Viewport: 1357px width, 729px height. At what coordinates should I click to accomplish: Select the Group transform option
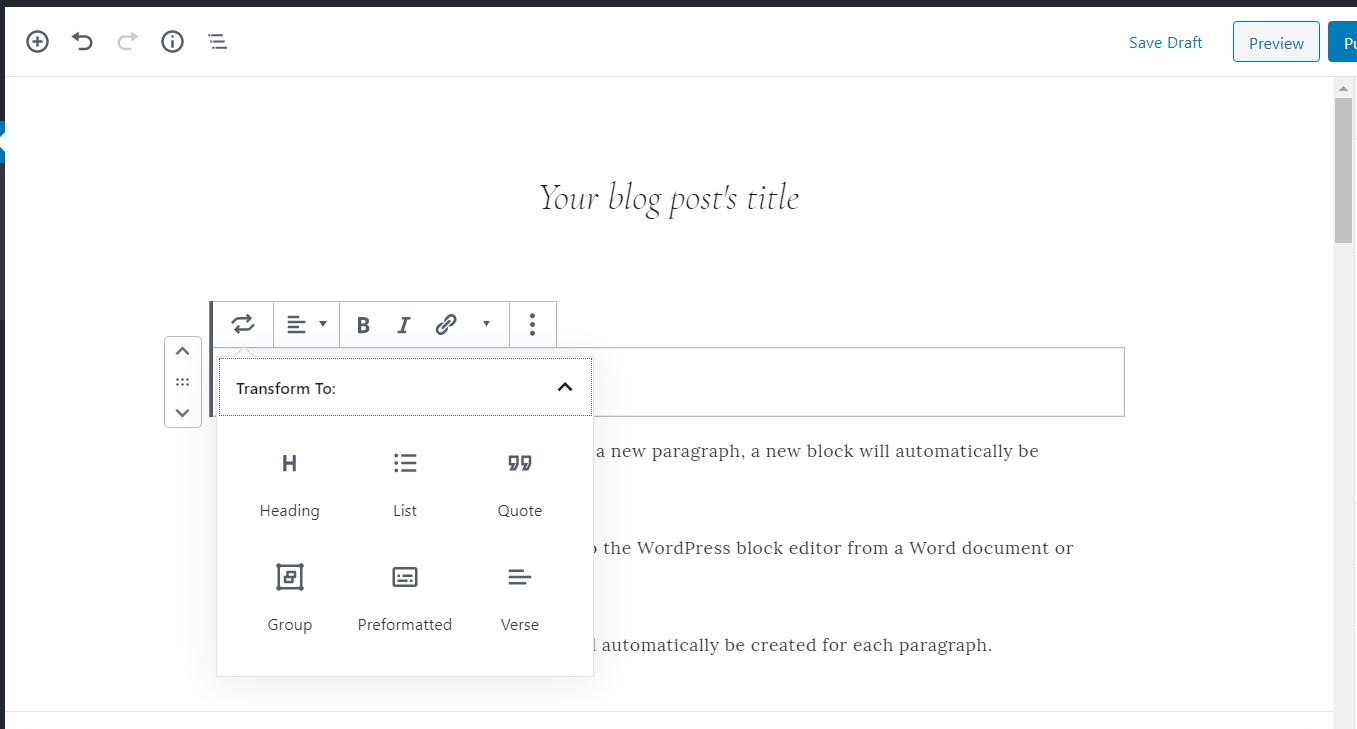(x=289, y=597)
